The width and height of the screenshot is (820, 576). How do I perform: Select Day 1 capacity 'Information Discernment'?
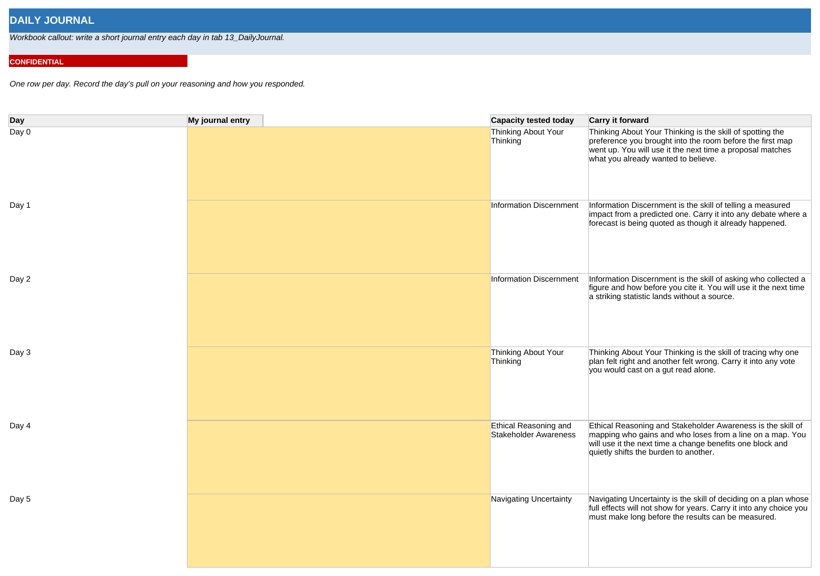coord(539,237)
